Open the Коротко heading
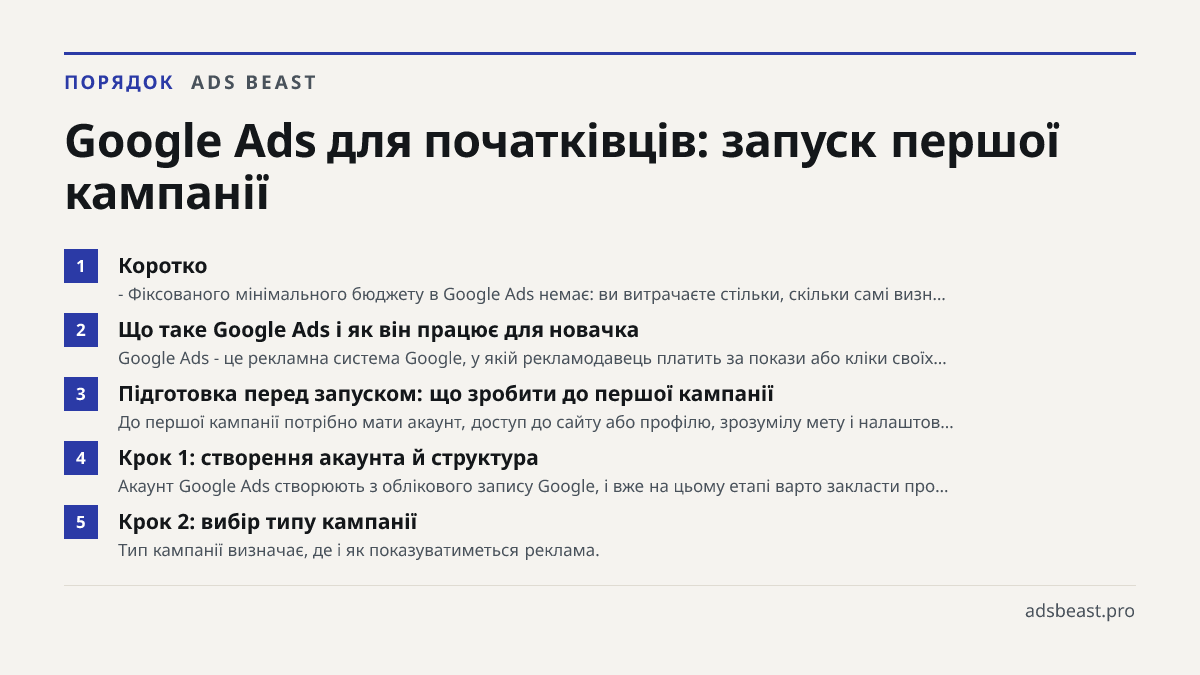This screenshot has width=1200, height=675. coord(163,266)
